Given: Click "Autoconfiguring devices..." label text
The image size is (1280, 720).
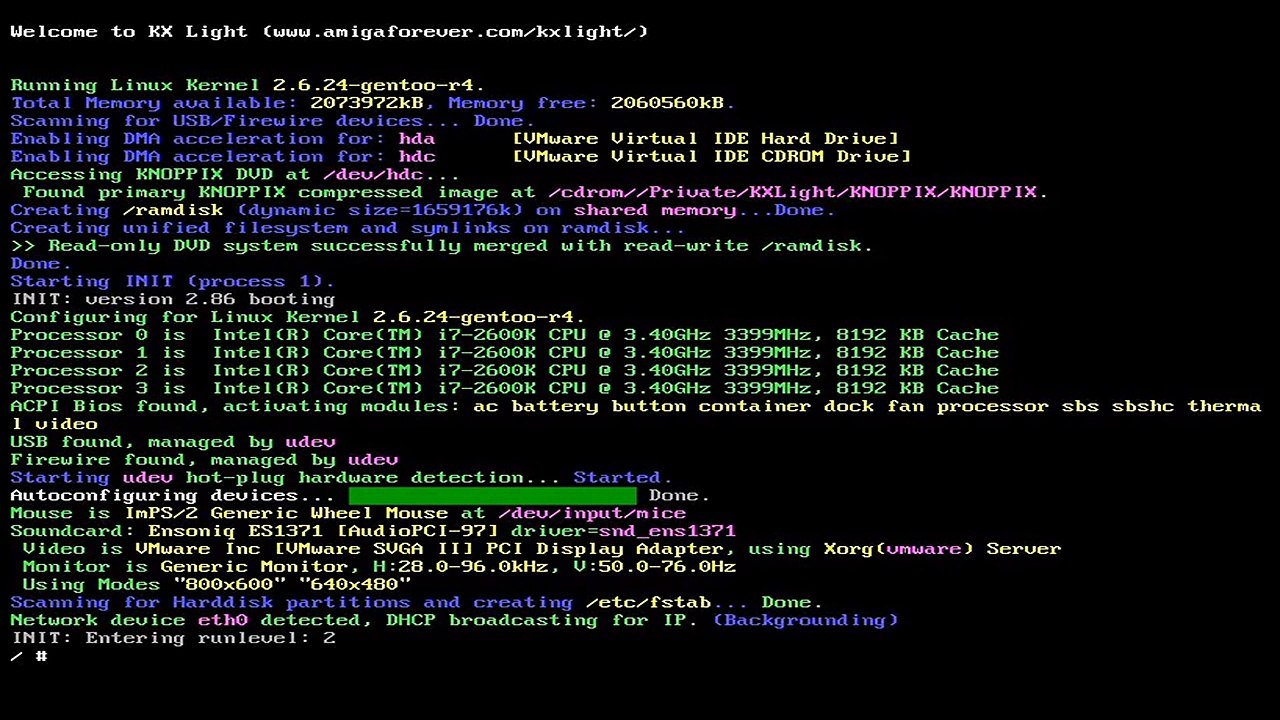Looking at the screenshot, I should coord(173,495).
